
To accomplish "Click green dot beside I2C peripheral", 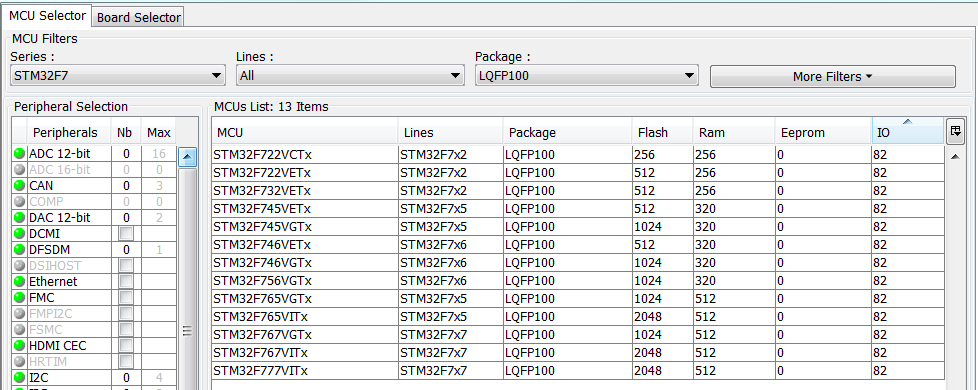I will [x=19, y=378].
